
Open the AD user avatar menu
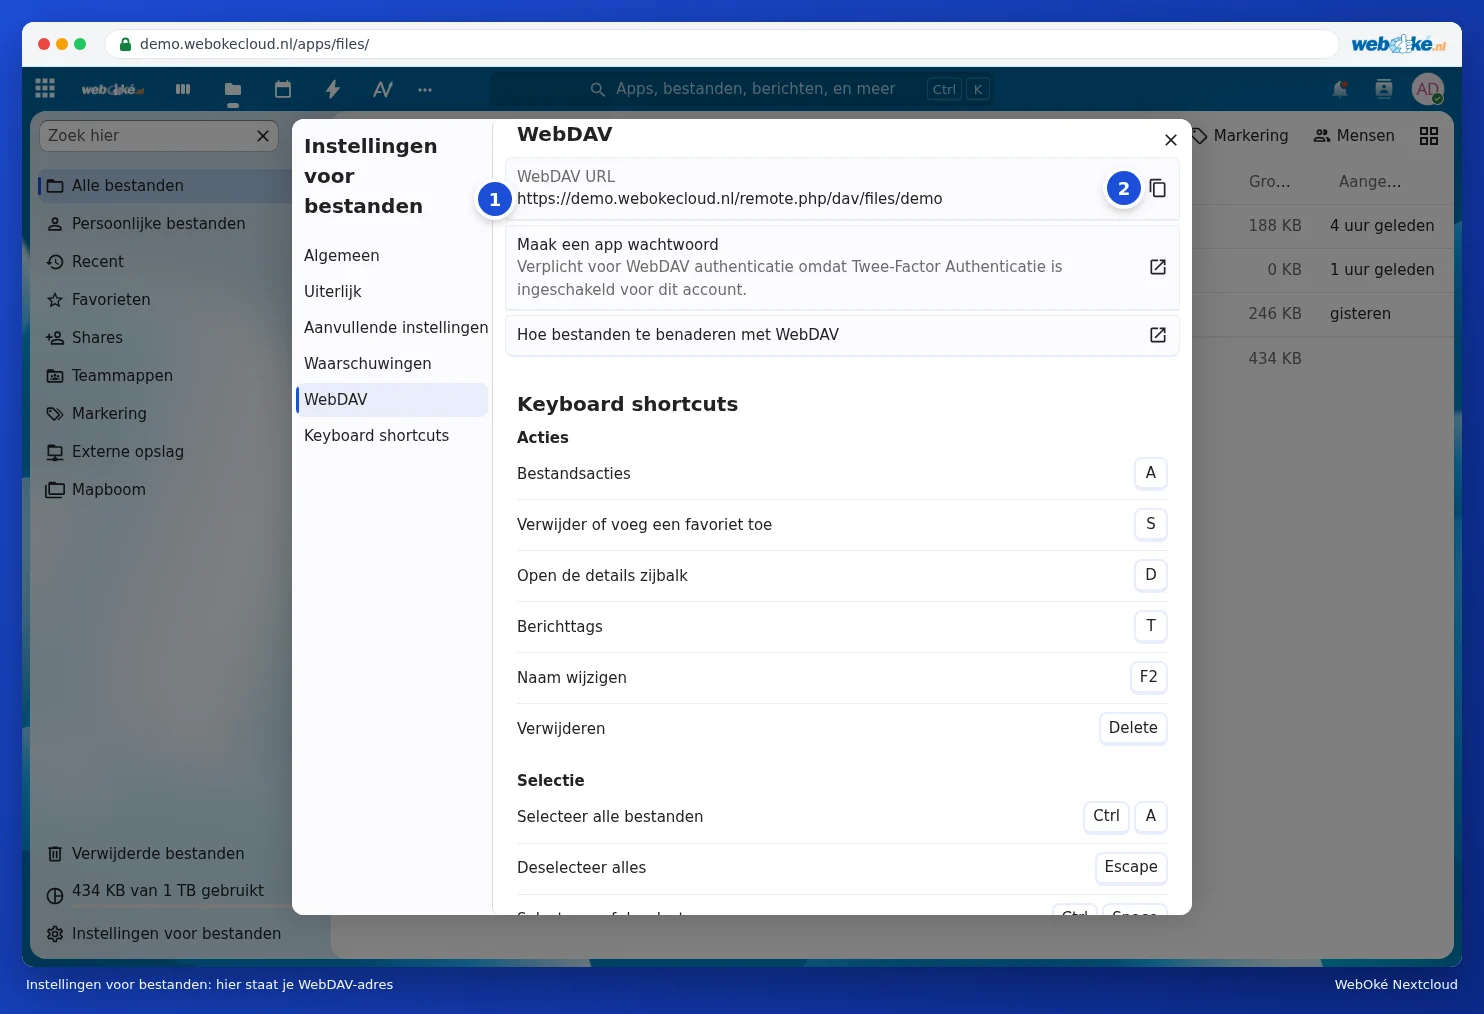tap(1428, 89)
